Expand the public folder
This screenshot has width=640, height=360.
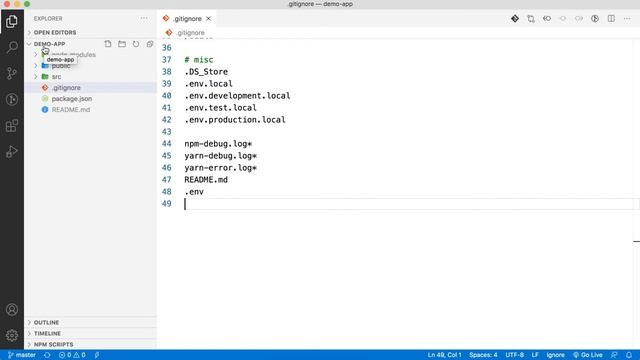point(36,66)
